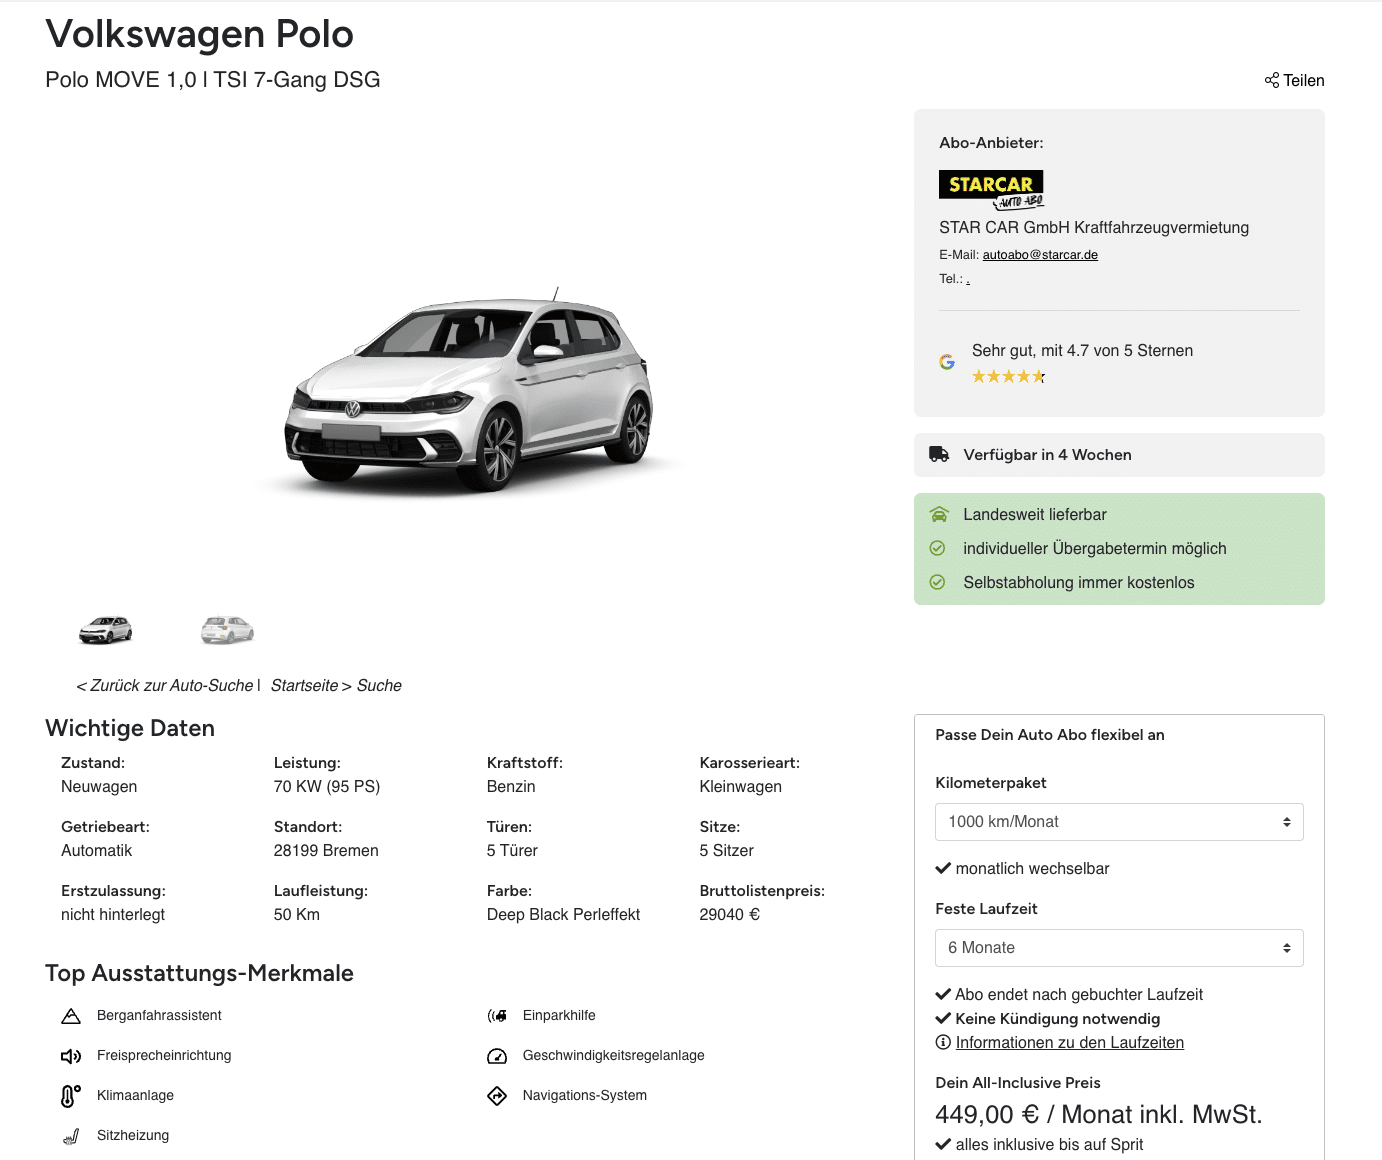Click the STARCAR Auto Abo logo
The height and width of the screenshot is (1160, 1382).
[991, 190]
